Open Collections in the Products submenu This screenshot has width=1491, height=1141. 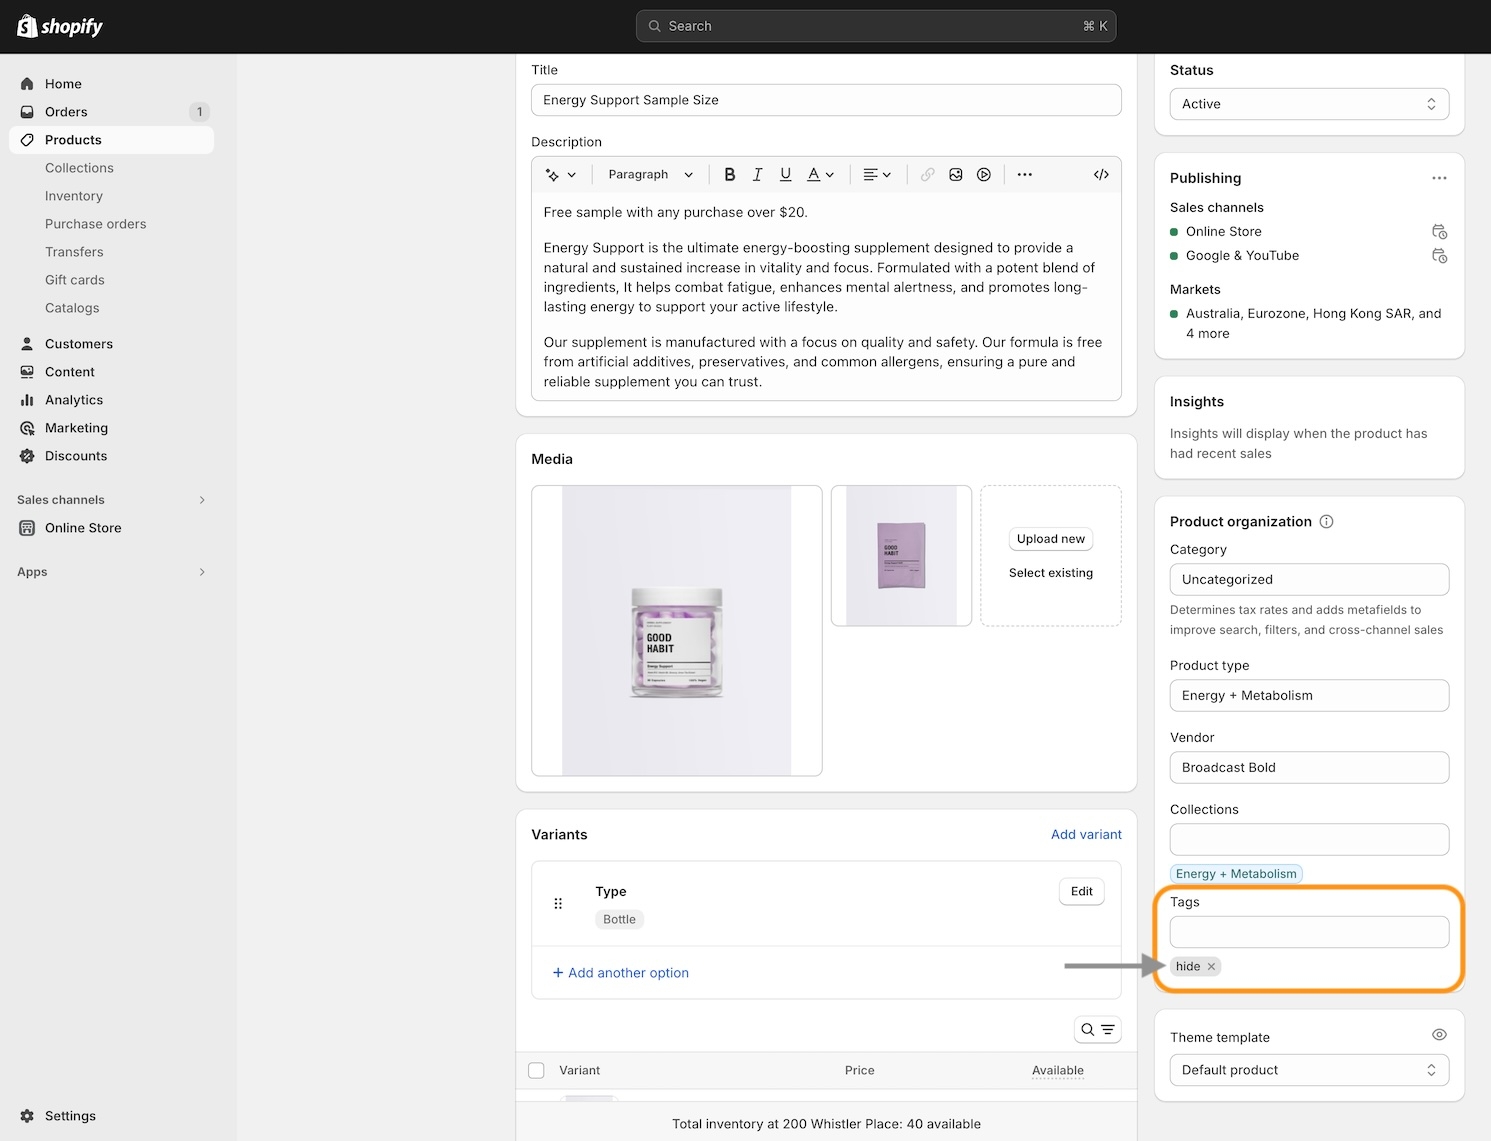click(79, 168)
